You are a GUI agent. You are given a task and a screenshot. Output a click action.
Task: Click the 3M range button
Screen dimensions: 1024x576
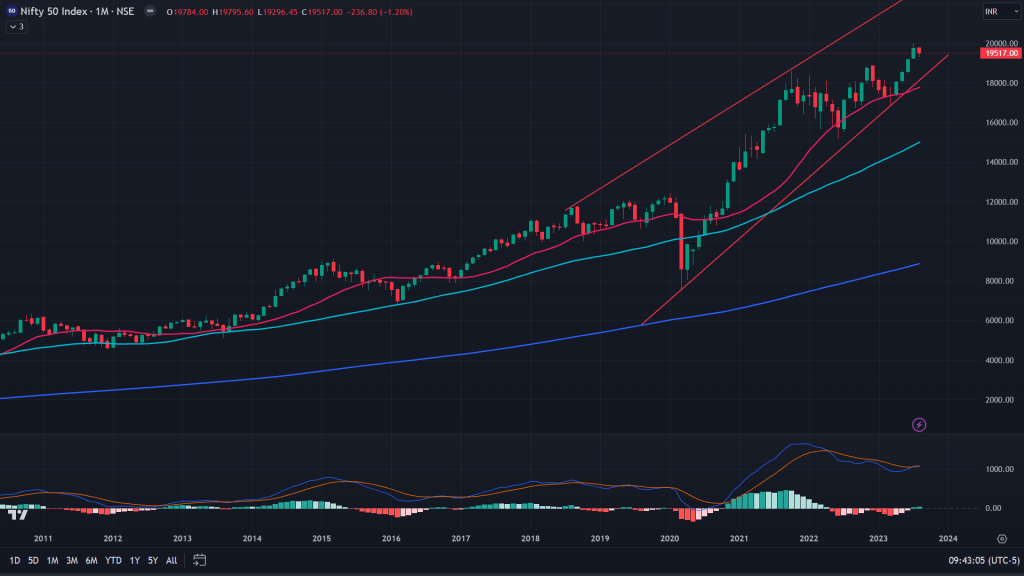click(x=72, y=560)
